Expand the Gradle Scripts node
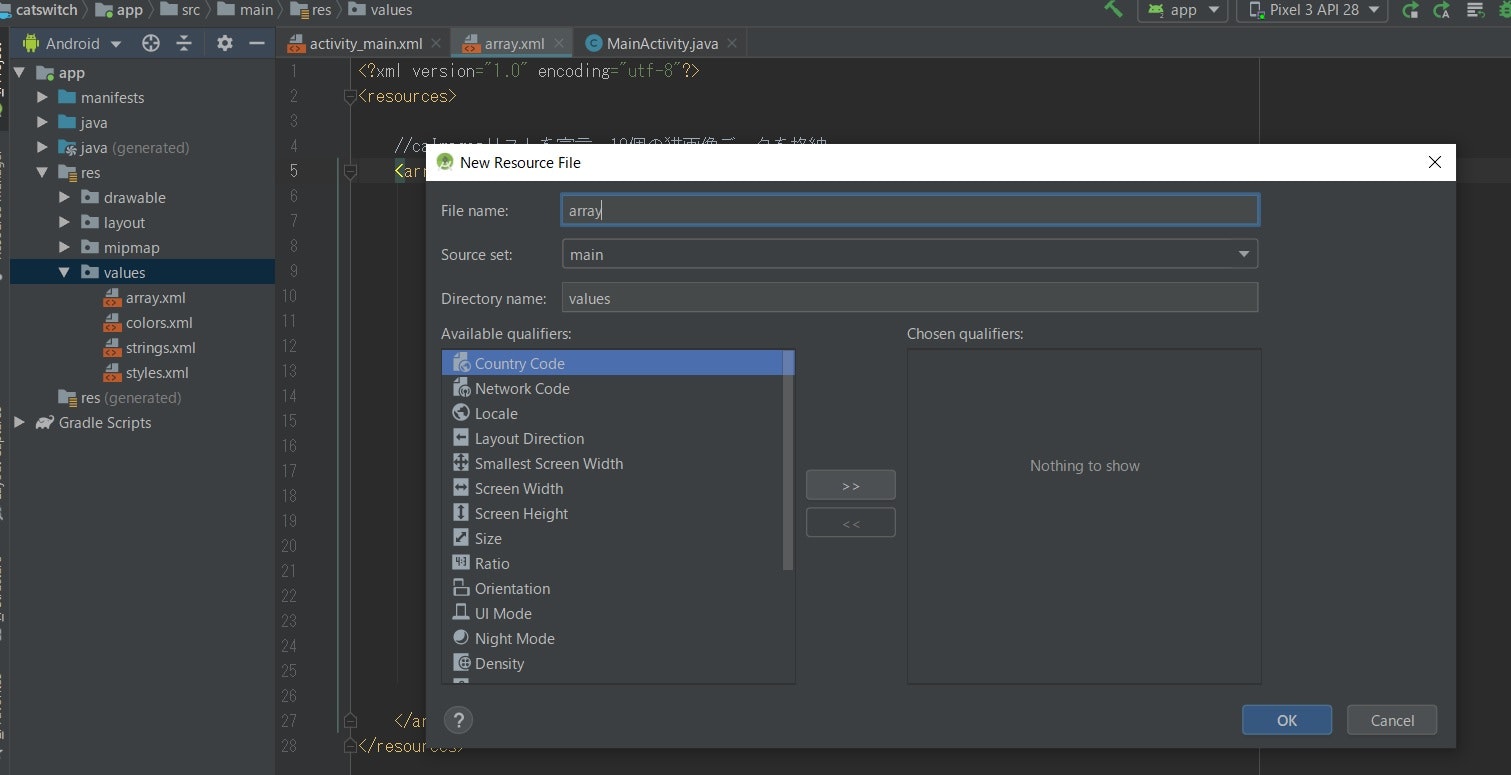Viewport: 1511px width, 775px height. tap(19, 422)
